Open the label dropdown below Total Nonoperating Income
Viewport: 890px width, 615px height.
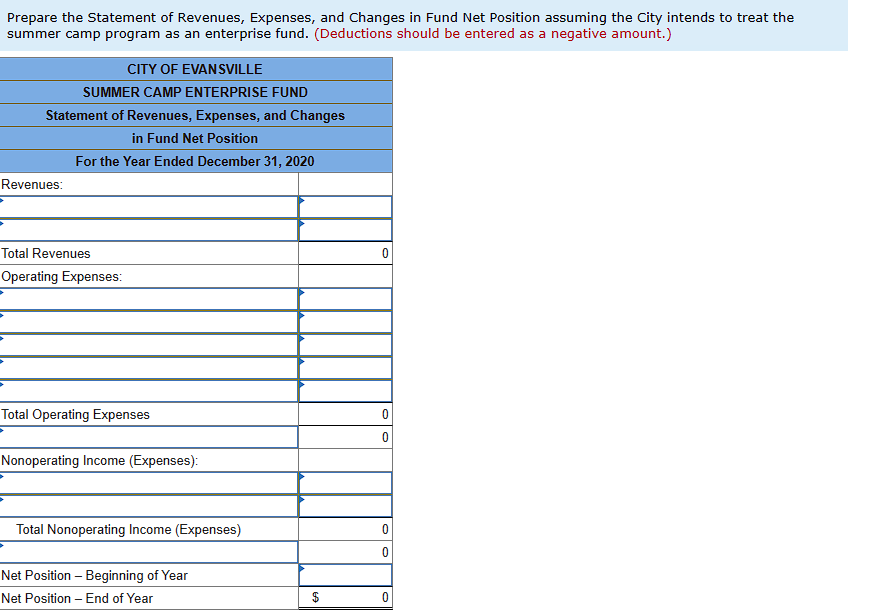149,552
